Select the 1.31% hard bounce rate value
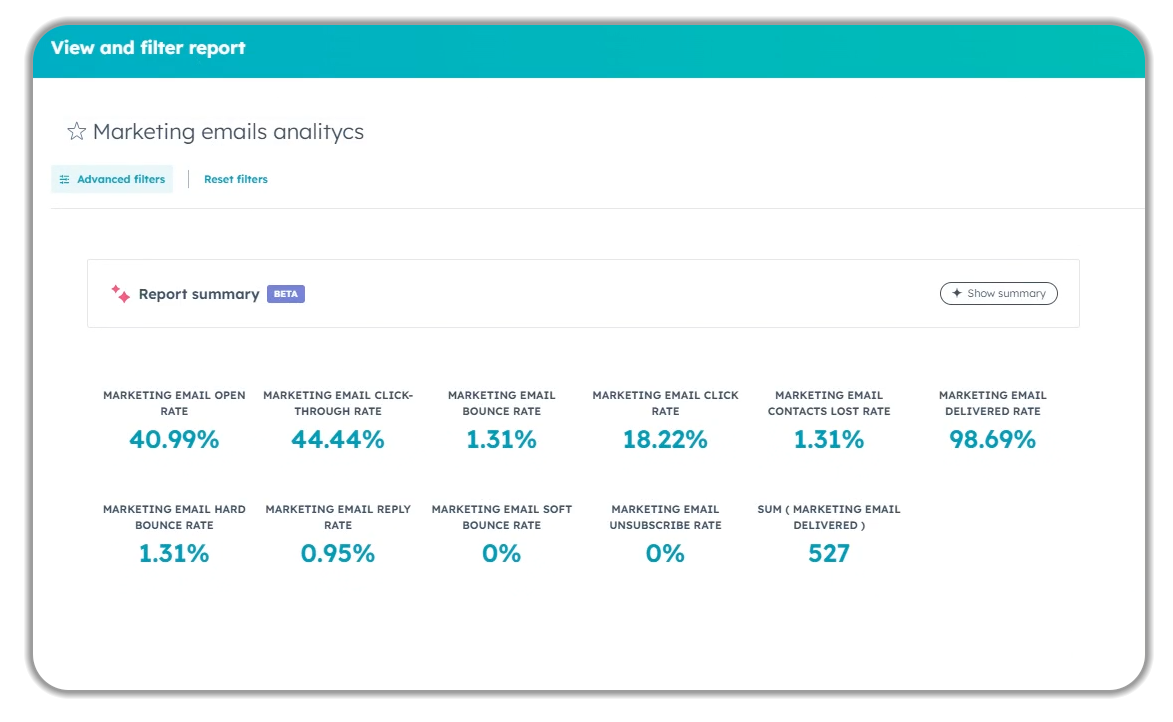The width and height of the screenshot is (1173, 722). point(174,554)
